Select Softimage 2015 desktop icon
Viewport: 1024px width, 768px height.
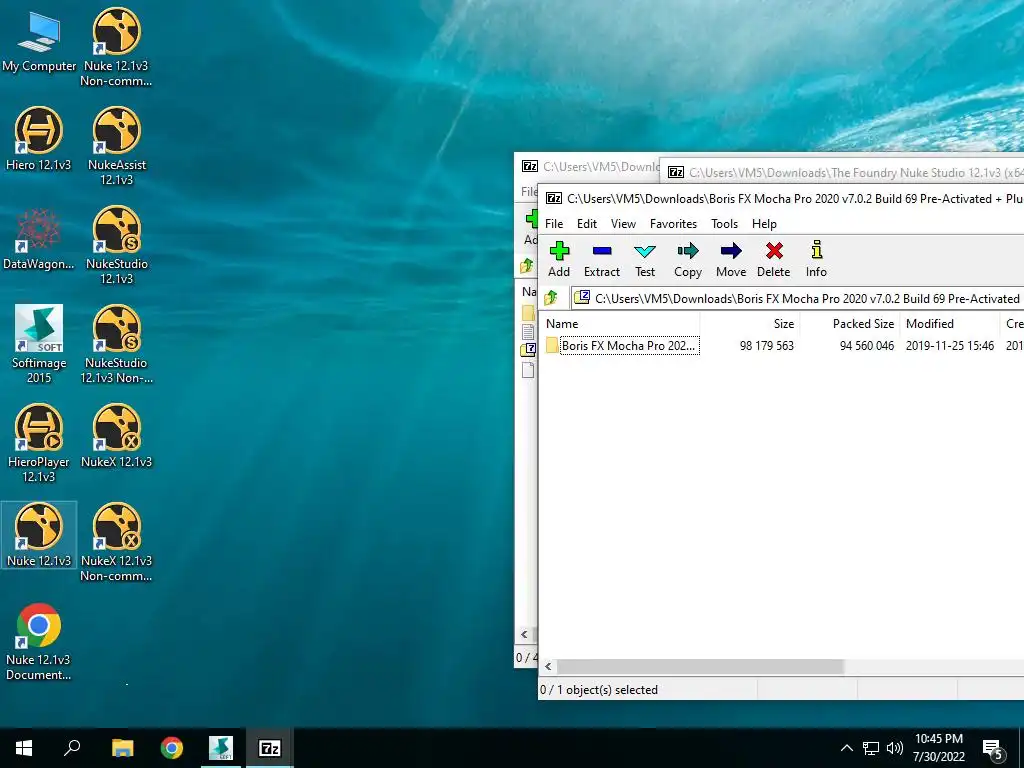pyautogui.click(x=39, y=344)
